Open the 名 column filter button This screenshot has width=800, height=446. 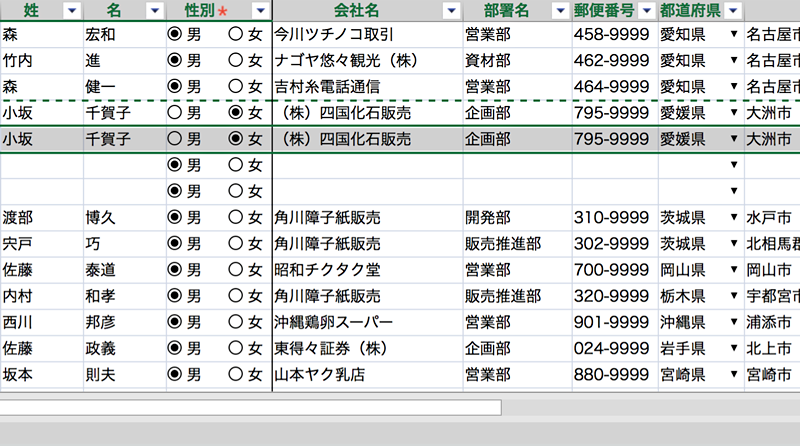(153, 10)
